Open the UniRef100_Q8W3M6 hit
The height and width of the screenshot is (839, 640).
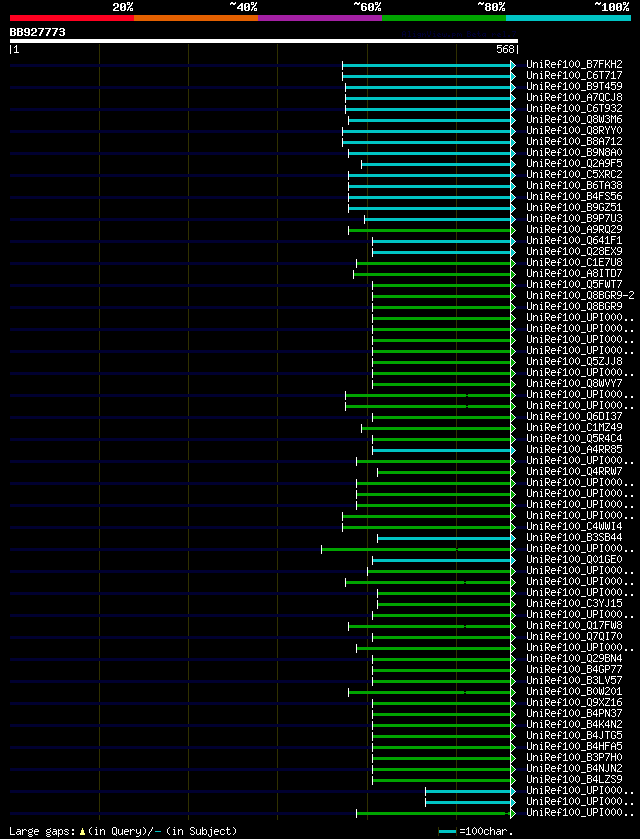point(574,119)
